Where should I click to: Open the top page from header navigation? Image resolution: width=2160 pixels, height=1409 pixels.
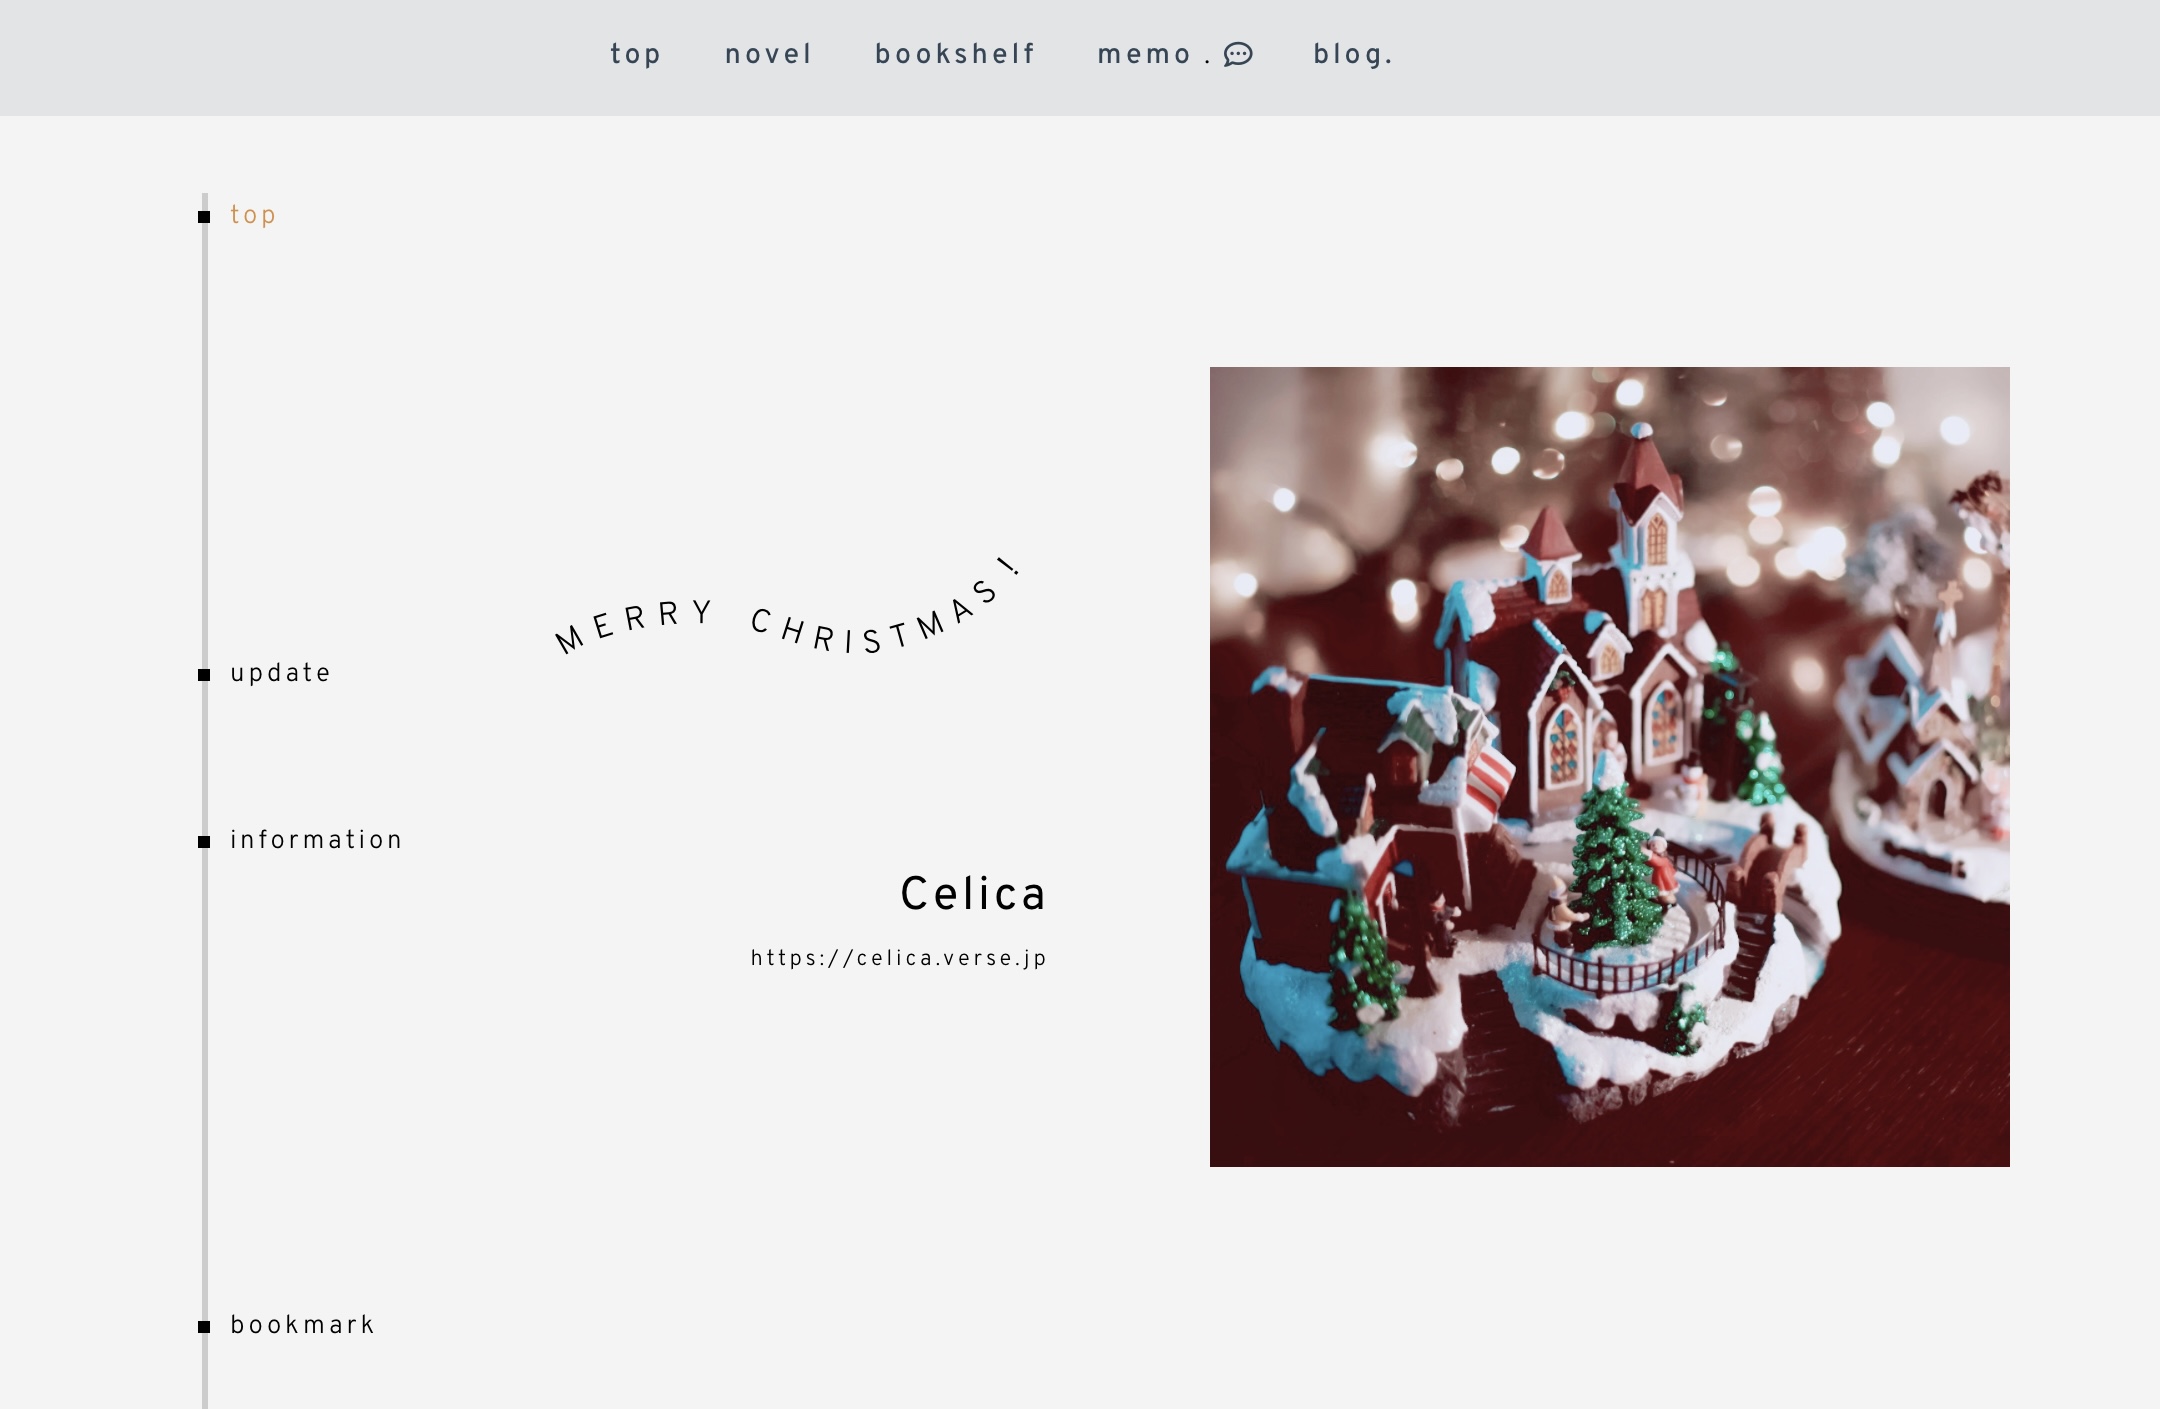pos(636,54)
